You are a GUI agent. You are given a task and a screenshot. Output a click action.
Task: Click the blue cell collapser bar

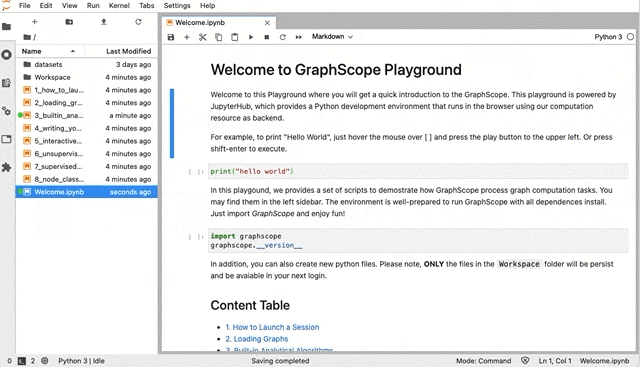[x=172, y=123]
